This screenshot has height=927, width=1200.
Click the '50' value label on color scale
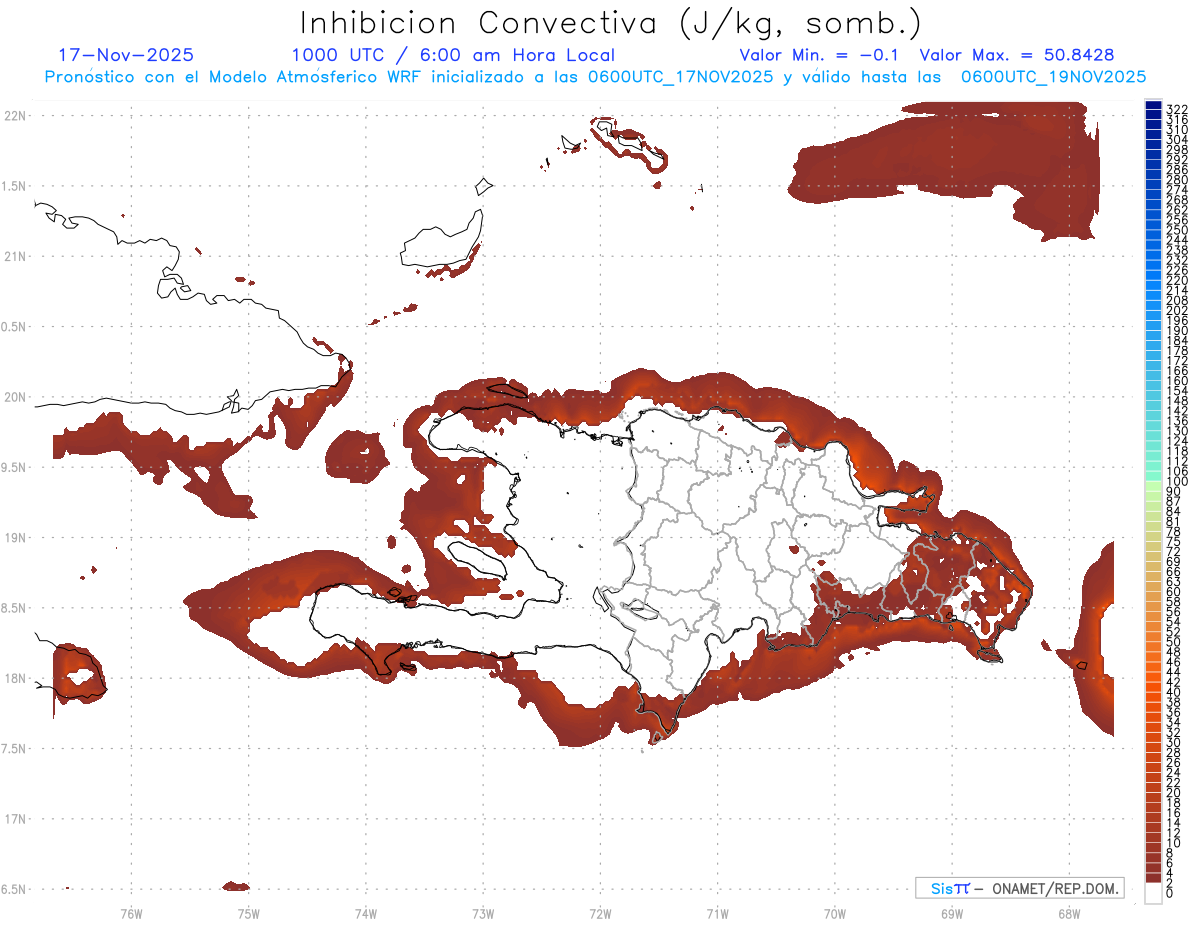[1174, 642]
